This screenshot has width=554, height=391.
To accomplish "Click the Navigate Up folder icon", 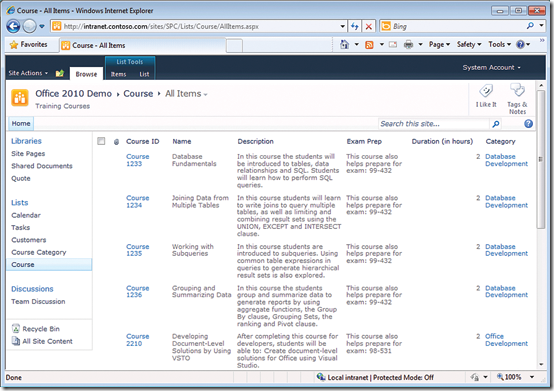I will point(60,73).
